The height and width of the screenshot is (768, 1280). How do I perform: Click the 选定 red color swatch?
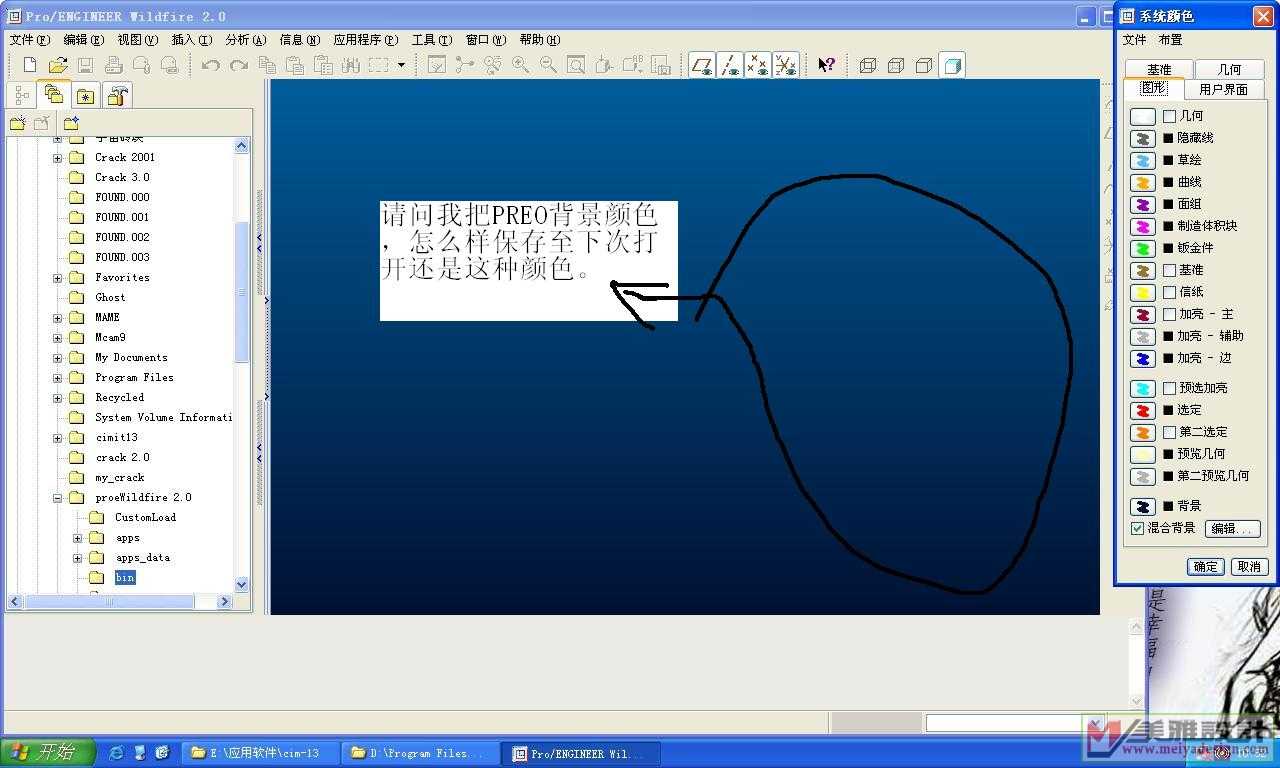[x=1143, y=410]
